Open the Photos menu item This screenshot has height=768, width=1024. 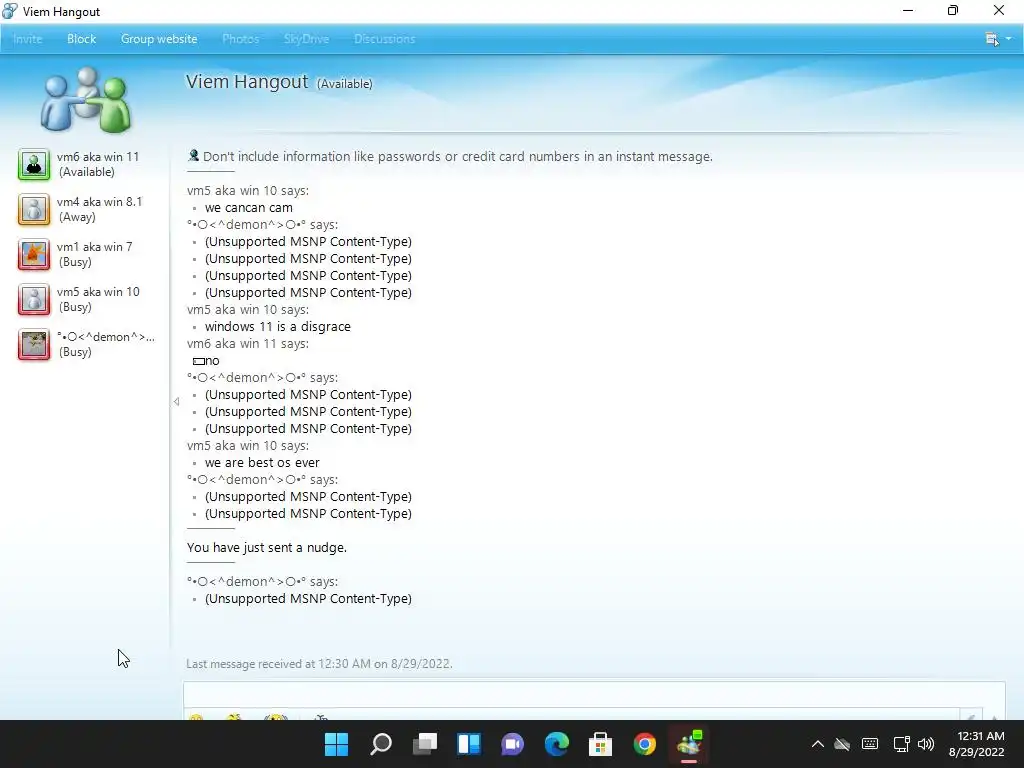click(240, 39)
